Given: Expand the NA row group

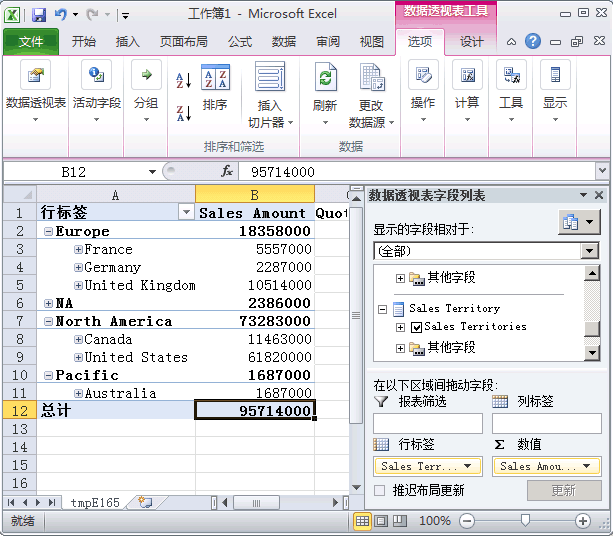Looking at the screenshot, I should [x=48, y=303].
